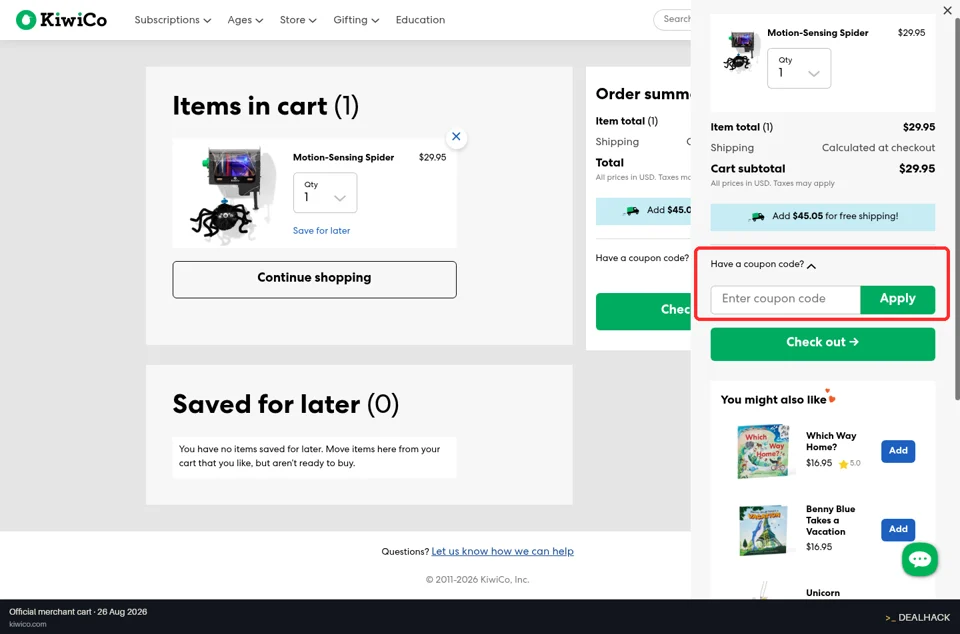Click the Continue shopping button
This screenshot has height=634, width=960.
pyautogui.click(x=314, y=280)
